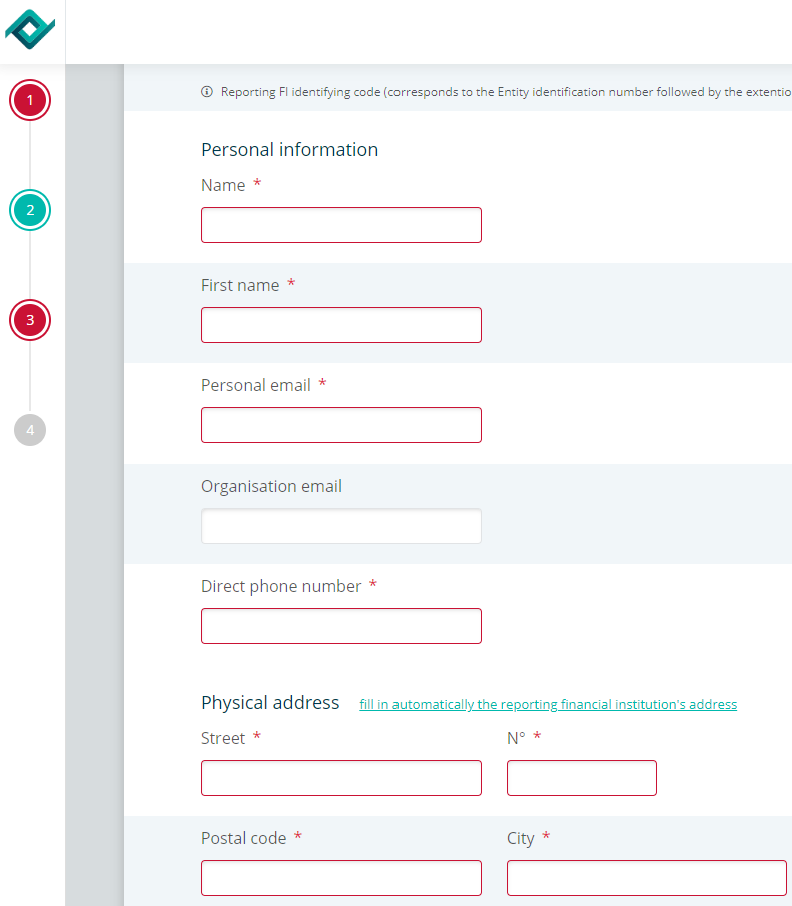Focus the First name input field
This screenshot has height=906, width=792.
coord(341,325)
